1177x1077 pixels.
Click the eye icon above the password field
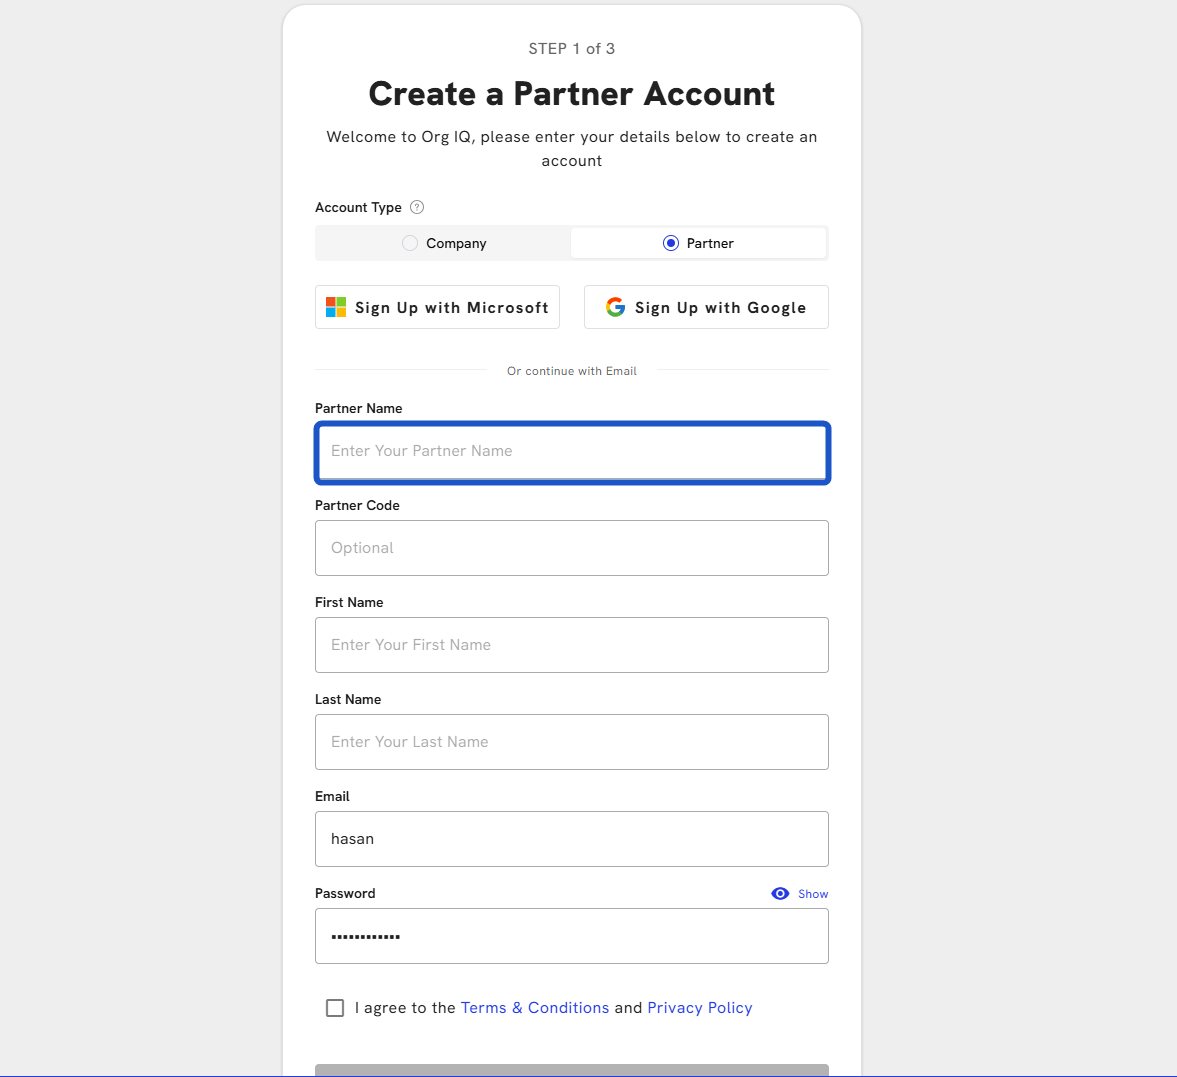(x=780, y=894)
